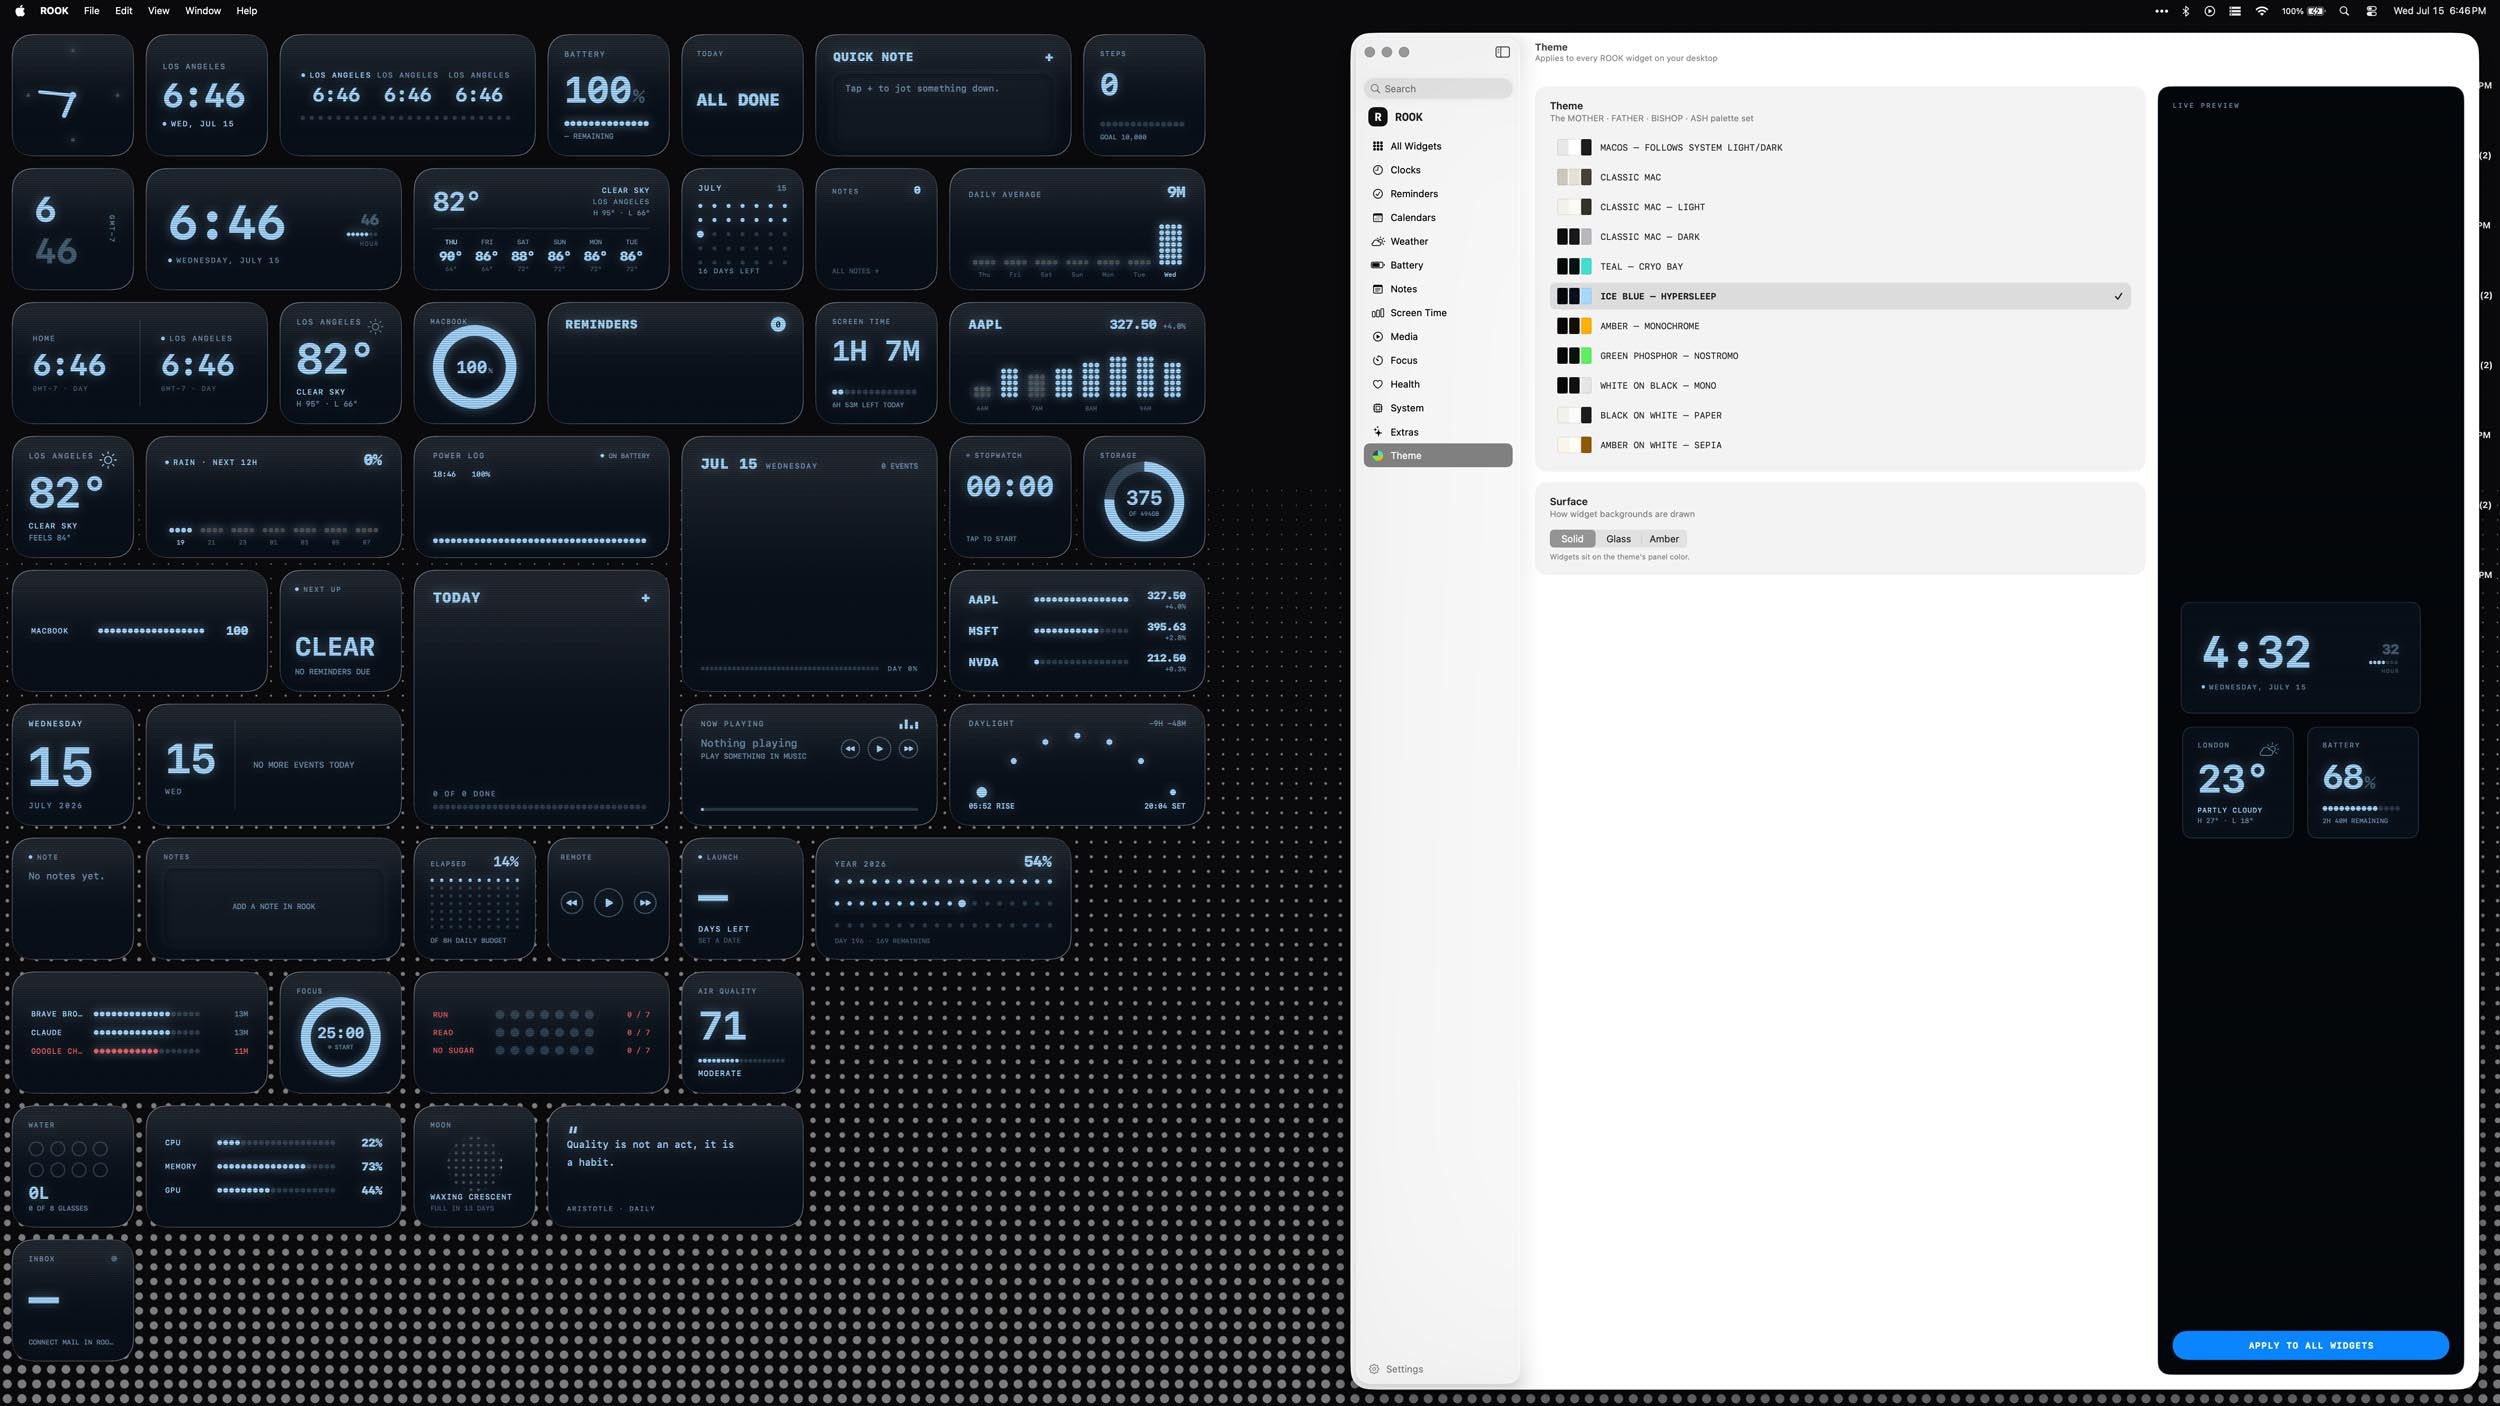Click the 4:32 clock preview widget
Screen dimensions: 2500x1406
[2300, 657]
